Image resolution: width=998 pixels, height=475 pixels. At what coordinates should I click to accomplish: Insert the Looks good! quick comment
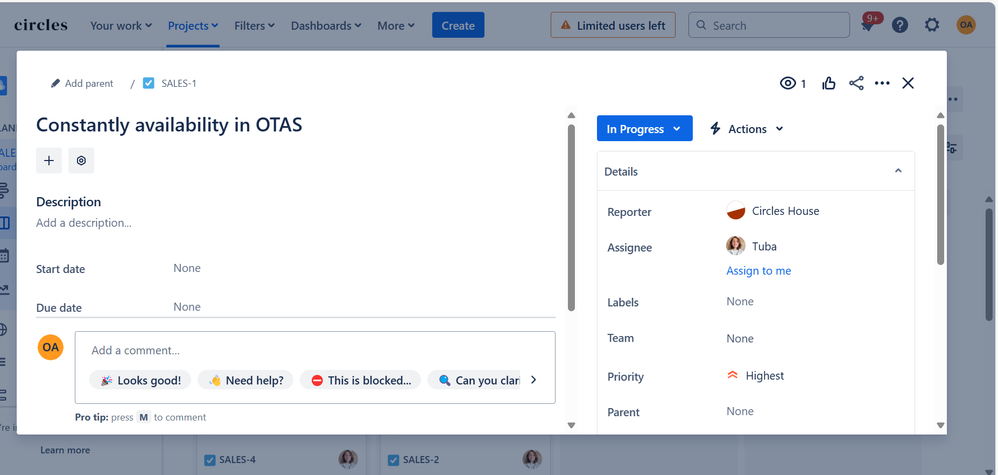click(x=140, y=380)
